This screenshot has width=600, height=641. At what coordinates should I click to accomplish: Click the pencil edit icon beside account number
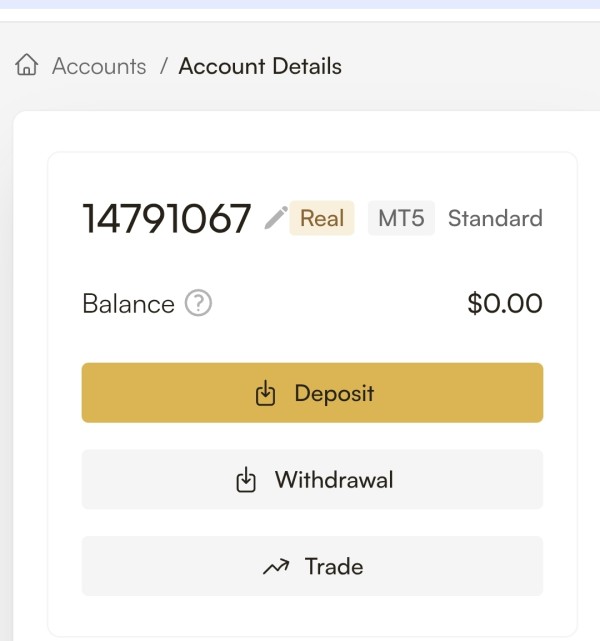(x=276, y=218)
